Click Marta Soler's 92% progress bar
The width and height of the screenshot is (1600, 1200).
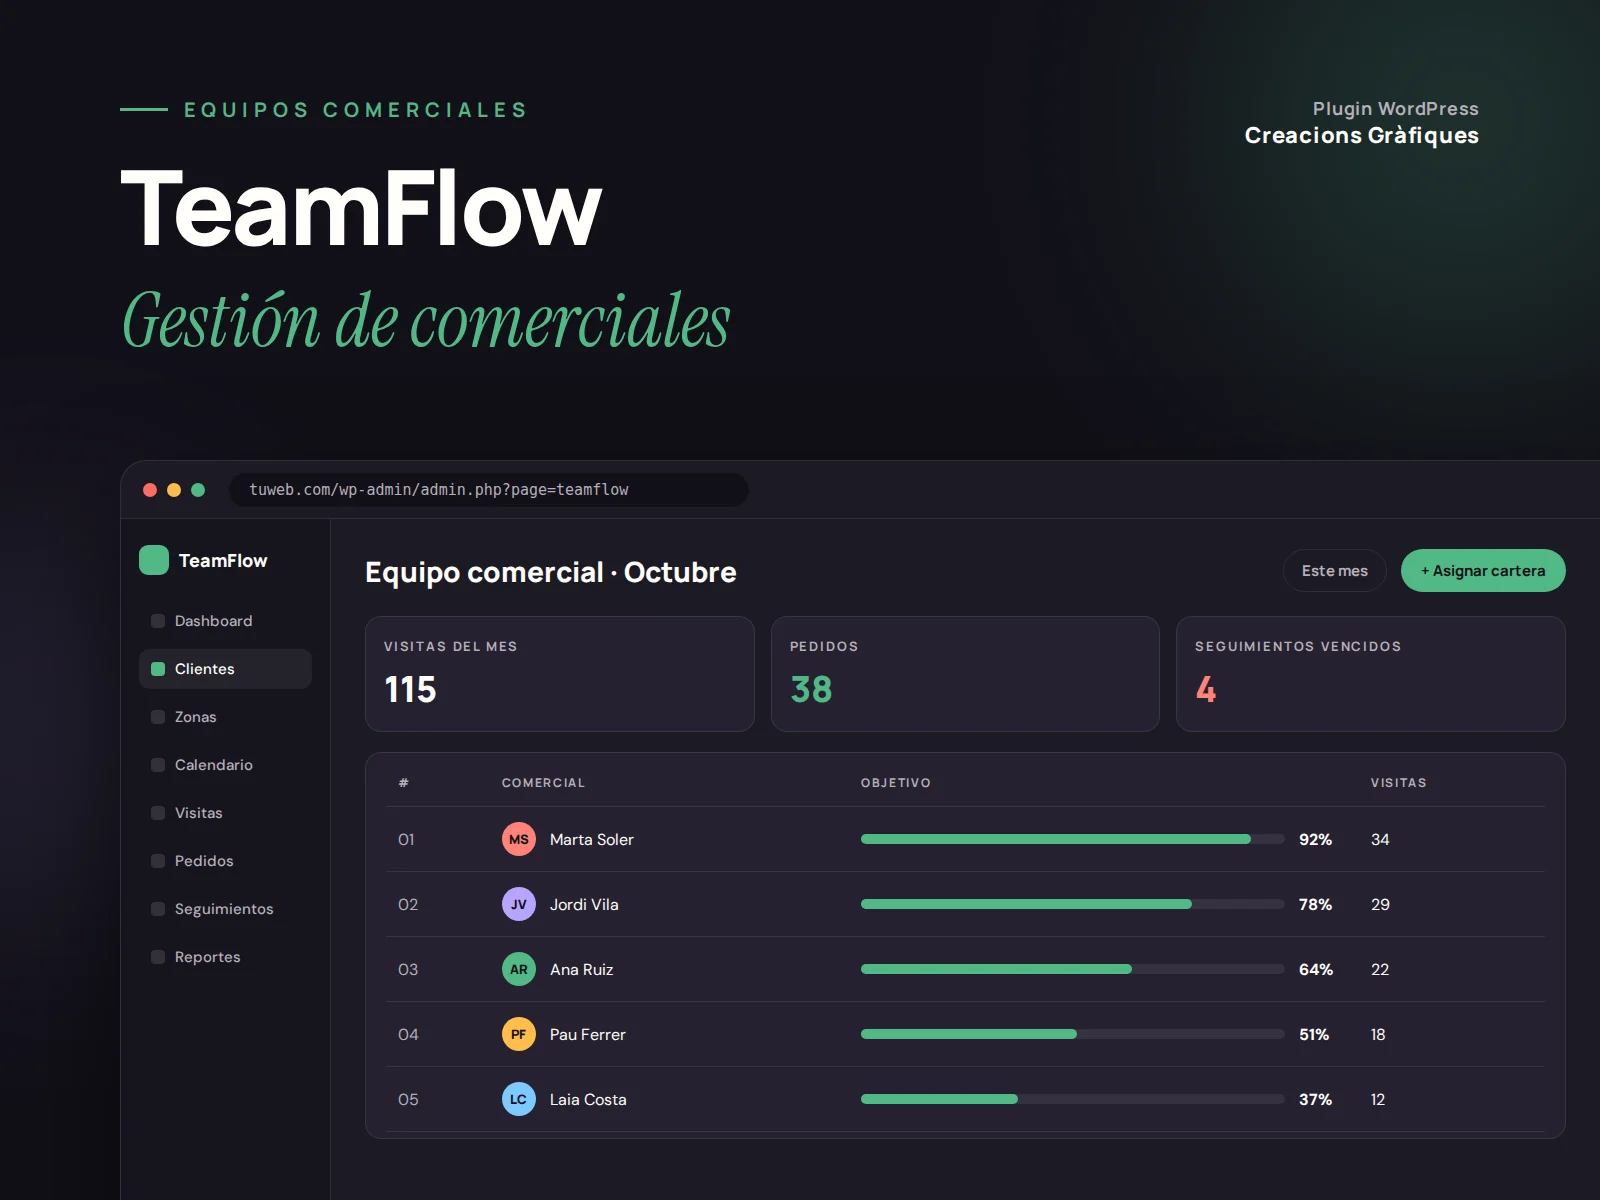click(x=1072, y=839)
